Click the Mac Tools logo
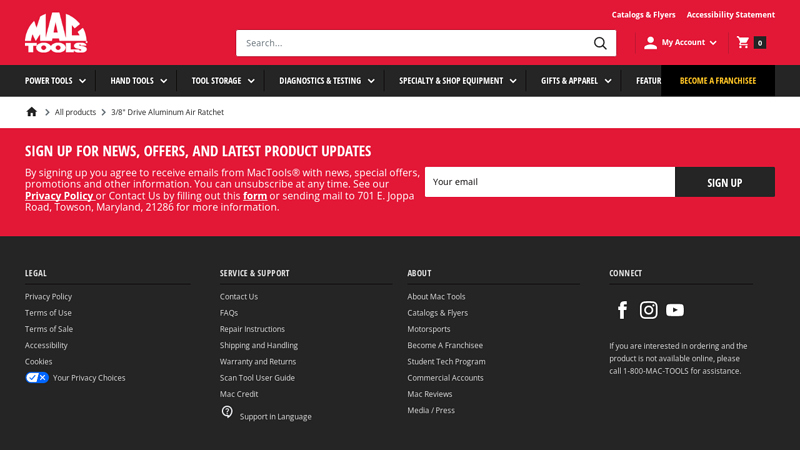The image size is (800, 450). pyautogui.click(x=56, y=33)
